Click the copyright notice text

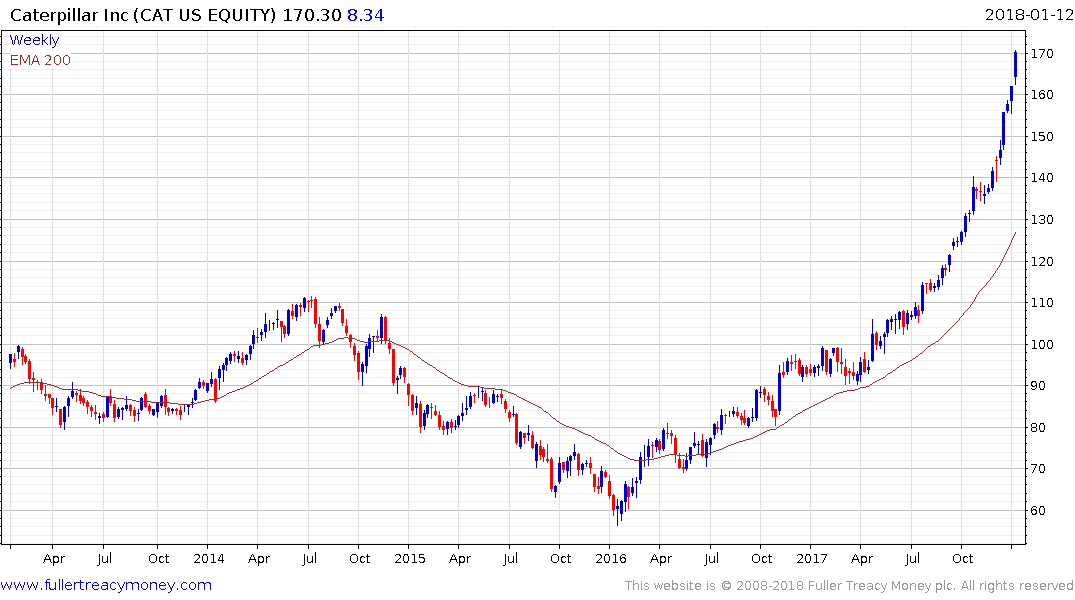click(849, 586)
